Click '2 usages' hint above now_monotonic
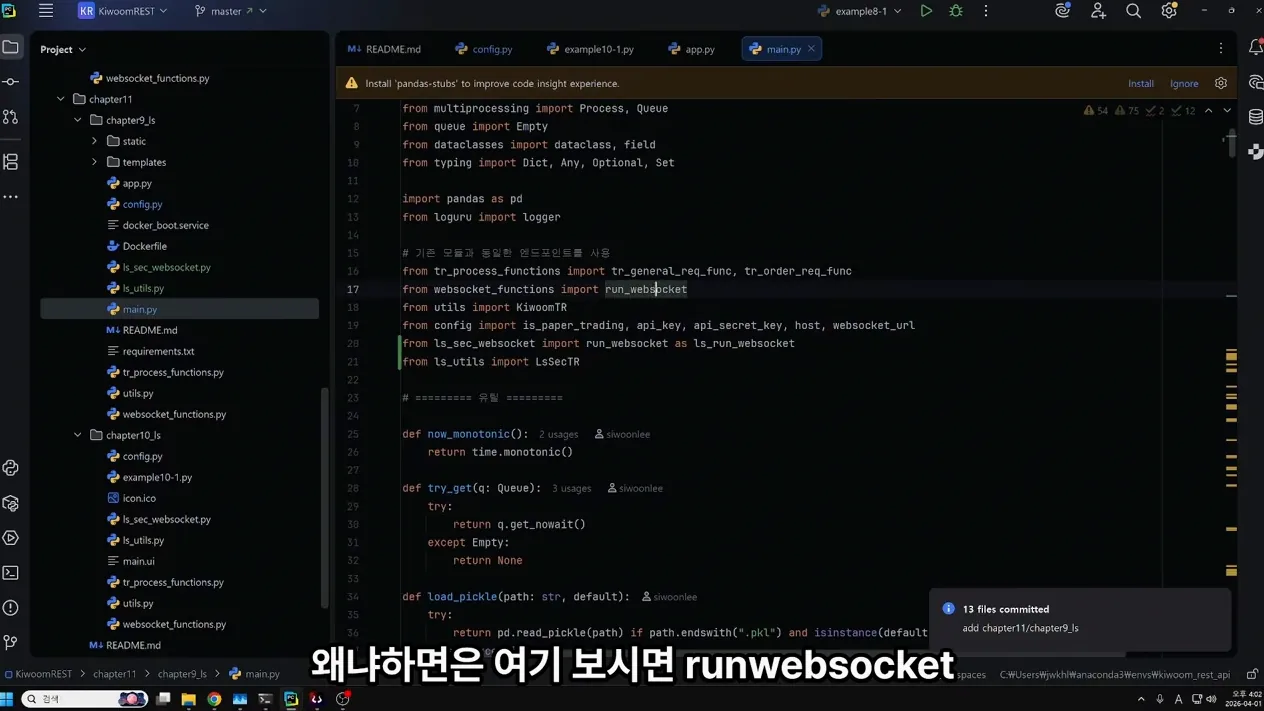Screen dimensions: 1264x711 558,434
